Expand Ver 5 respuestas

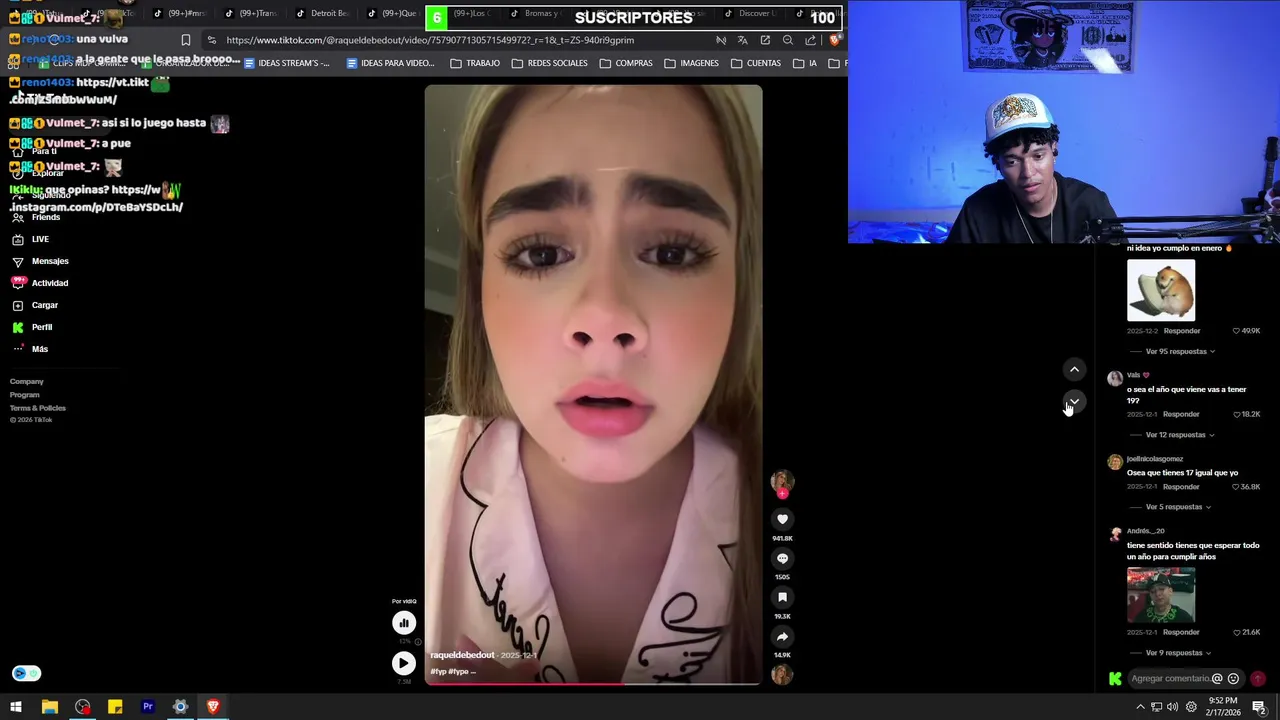point(1178,507)
